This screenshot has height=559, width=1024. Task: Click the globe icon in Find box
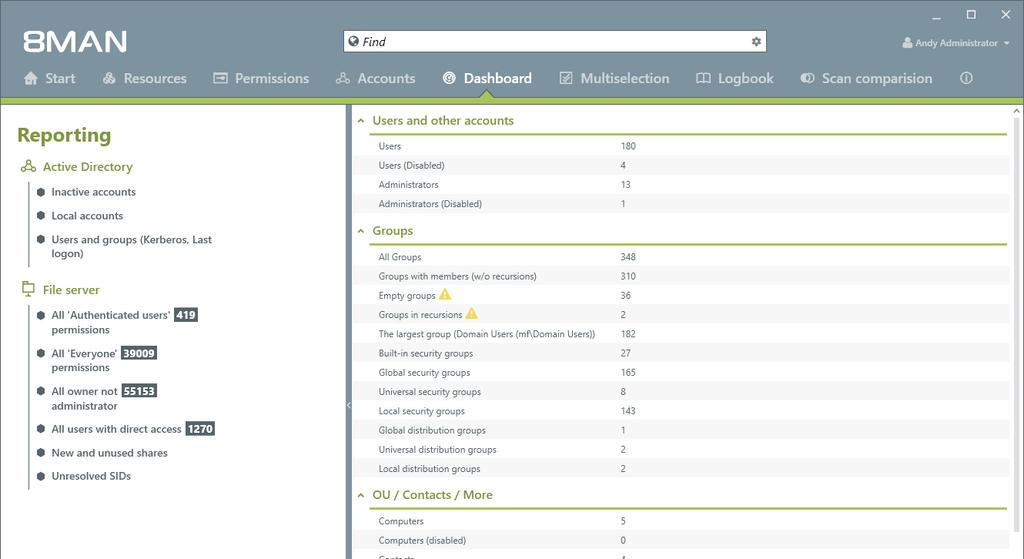pyautogui.click(x=353, y=41)
